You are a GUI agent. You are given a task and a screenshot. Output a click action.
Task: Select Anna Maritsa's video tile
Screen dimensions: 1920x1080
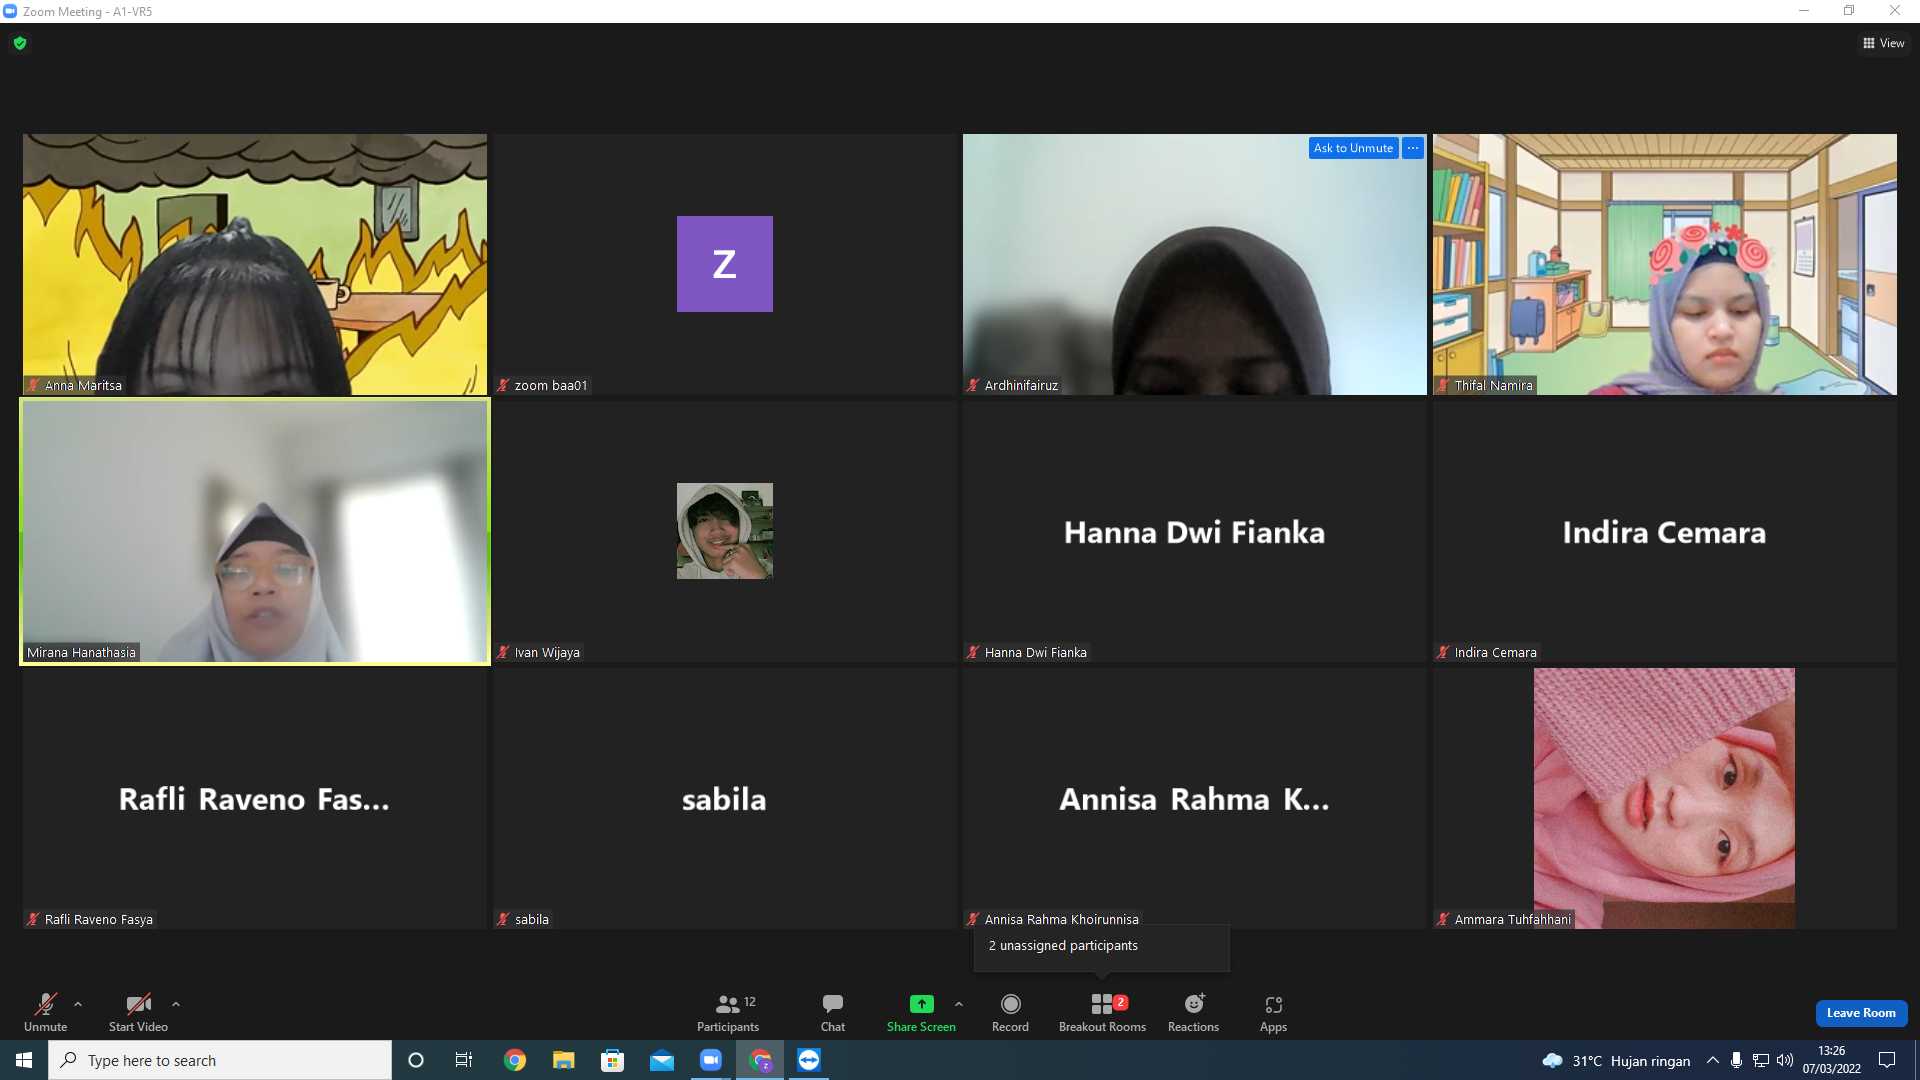(x=255, y=264)
